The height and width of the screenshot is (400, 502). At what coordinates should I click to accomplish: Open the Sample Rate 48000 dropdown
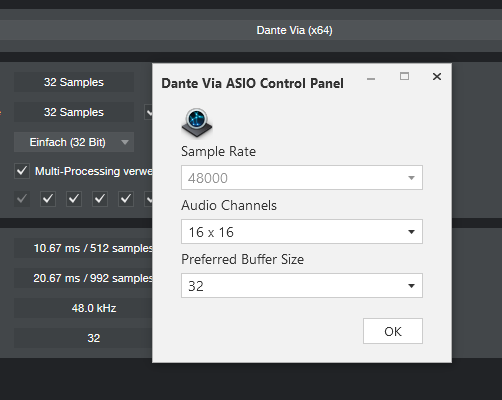(302, 178)
